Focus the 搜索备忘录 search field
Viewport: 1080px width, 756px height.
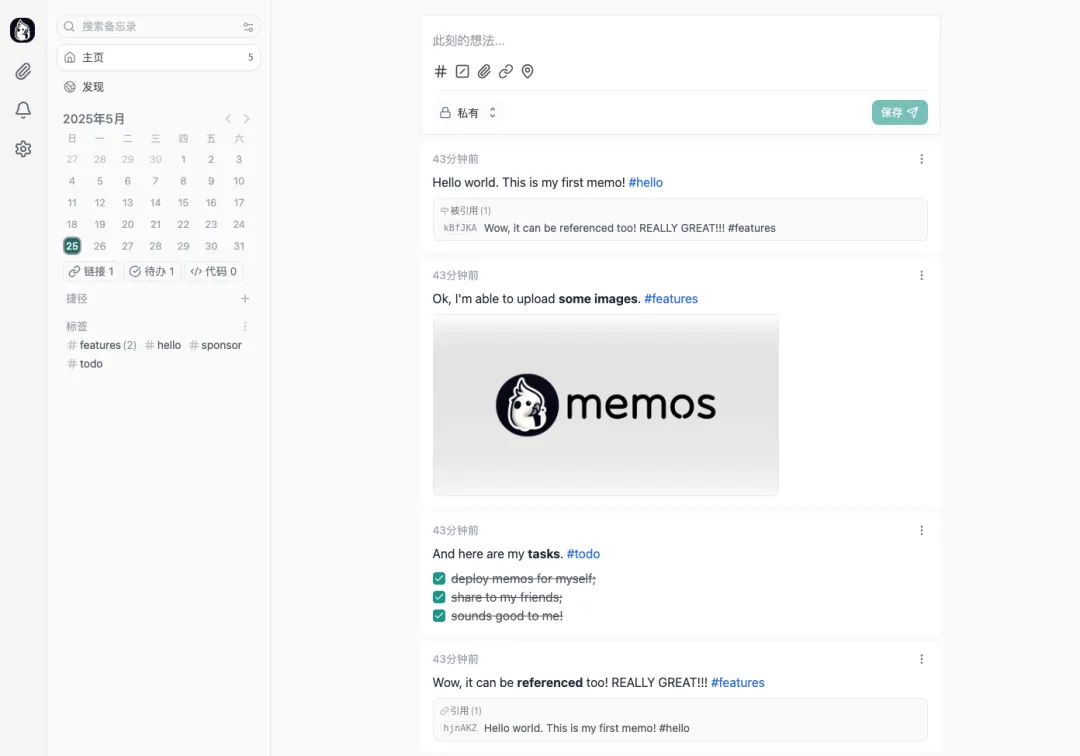(158, 27)
